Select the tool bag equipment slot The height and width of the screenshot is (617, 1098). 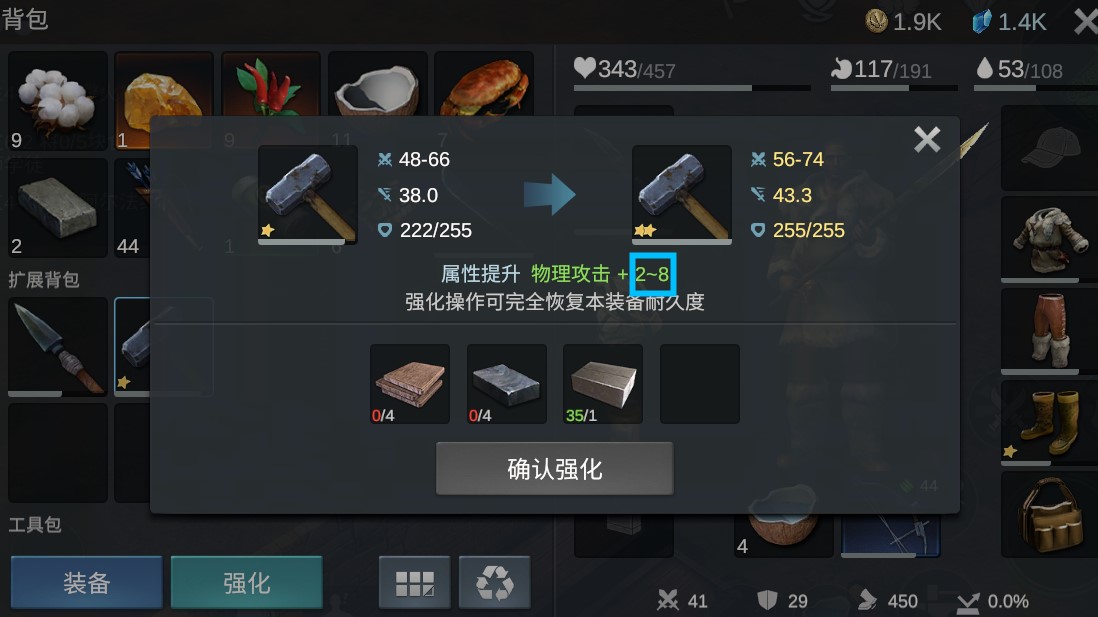(1049, 515)
